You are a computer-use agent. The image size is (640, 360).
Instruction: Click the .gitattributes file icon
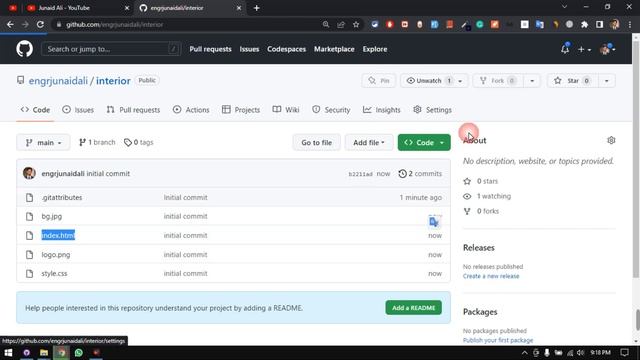pyautogui.click(x=29, y=198)
